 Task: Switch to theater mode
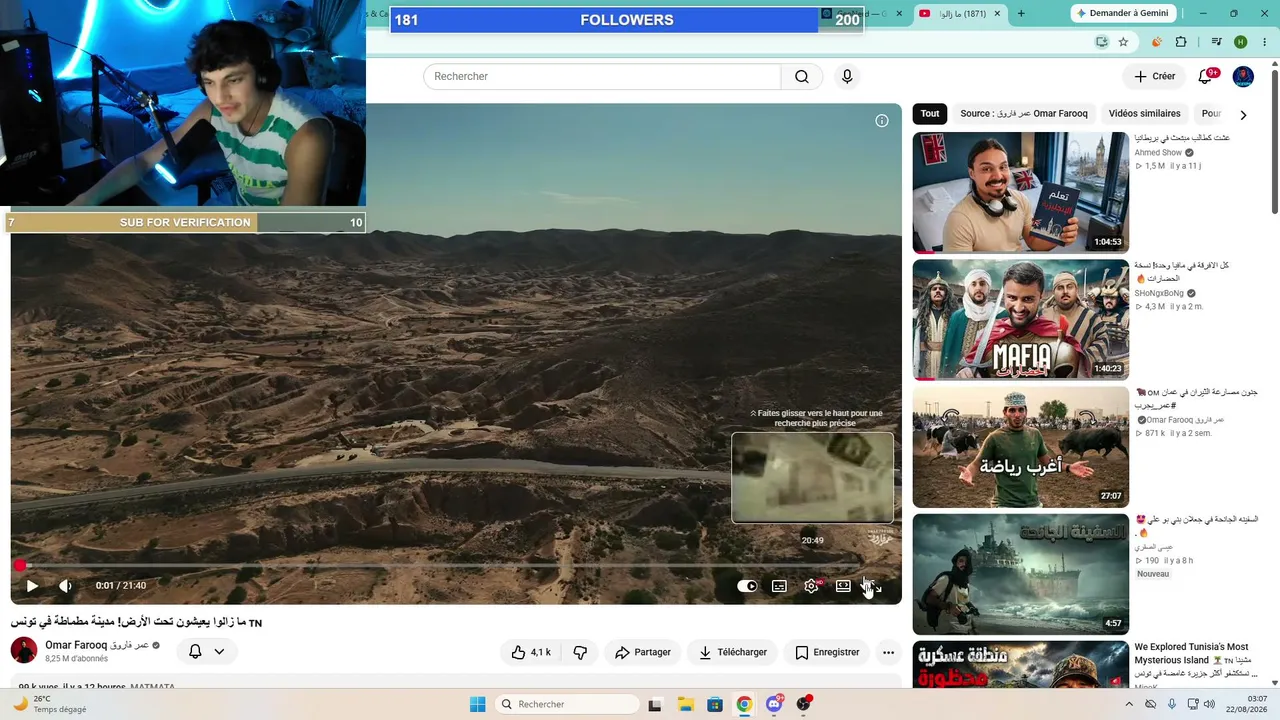click(843, 586)
